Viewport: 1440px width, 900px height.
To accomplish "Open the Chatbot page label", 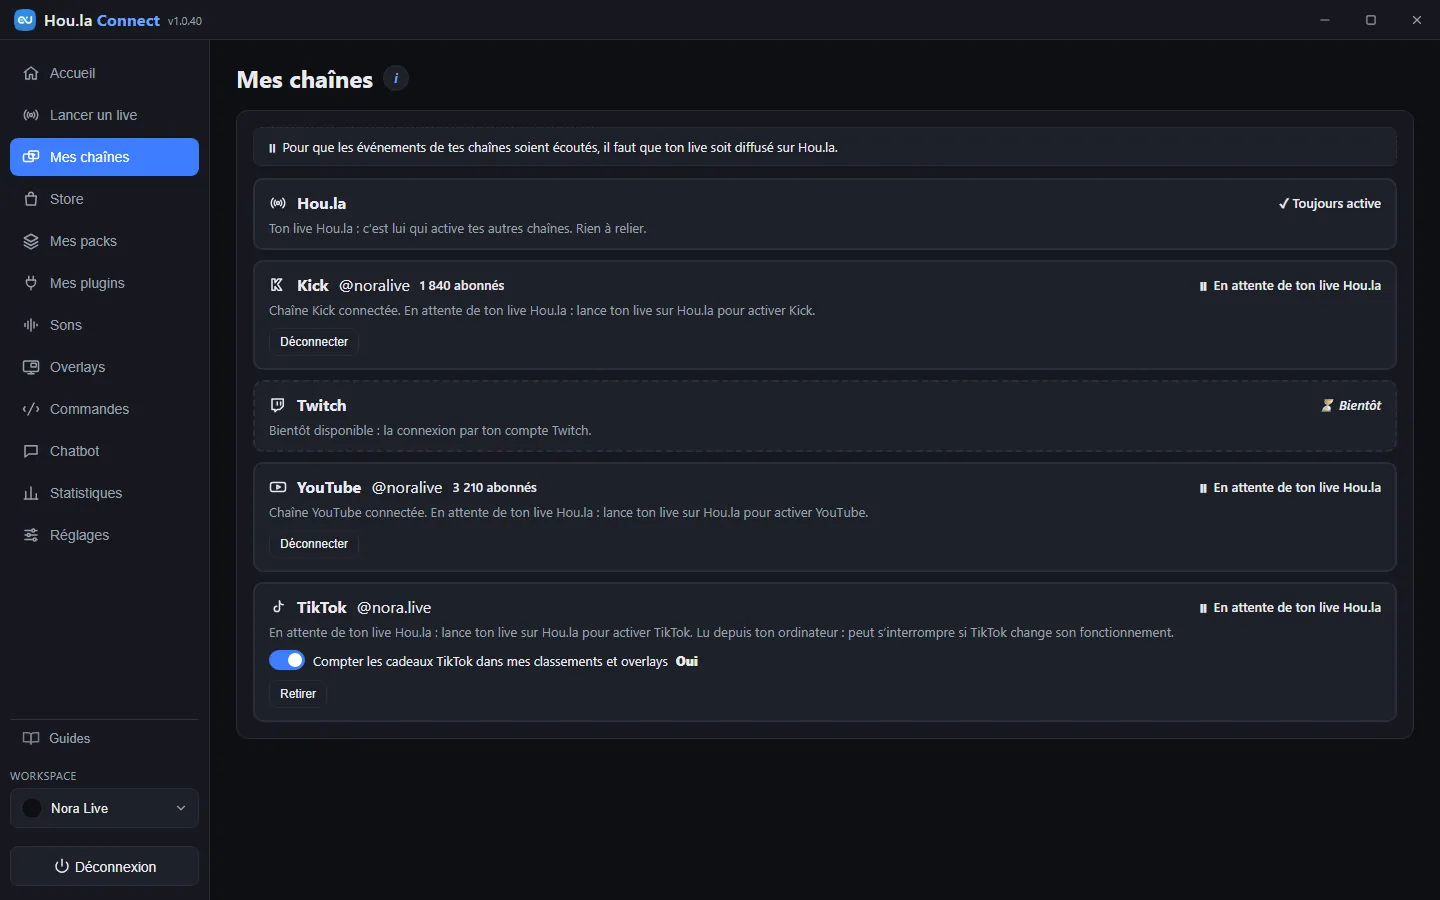I will [x=74, y=451].
